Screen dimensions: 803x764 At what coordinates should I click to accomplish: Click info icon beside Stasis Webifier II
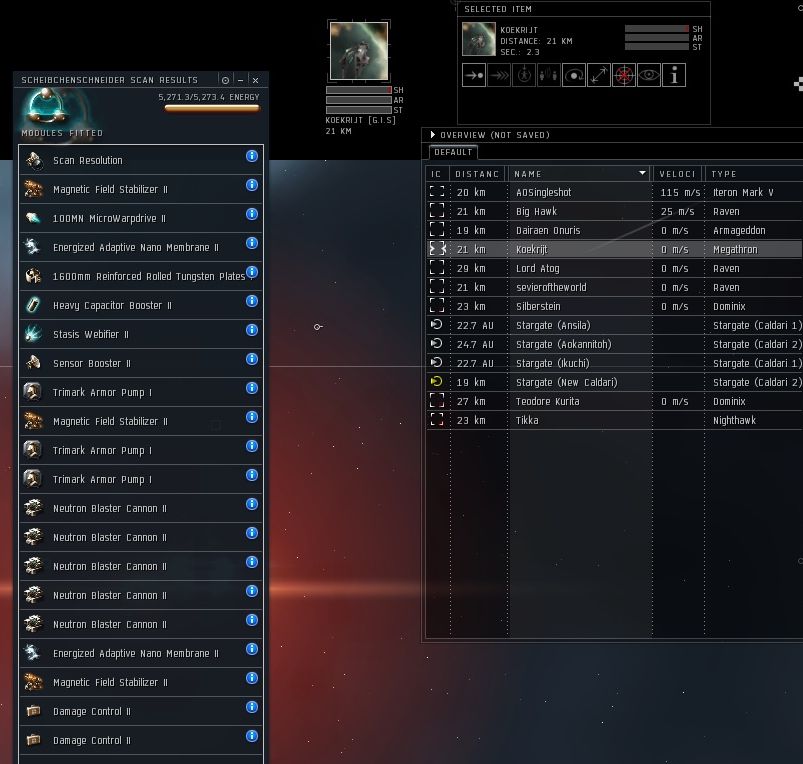(251, 330)
